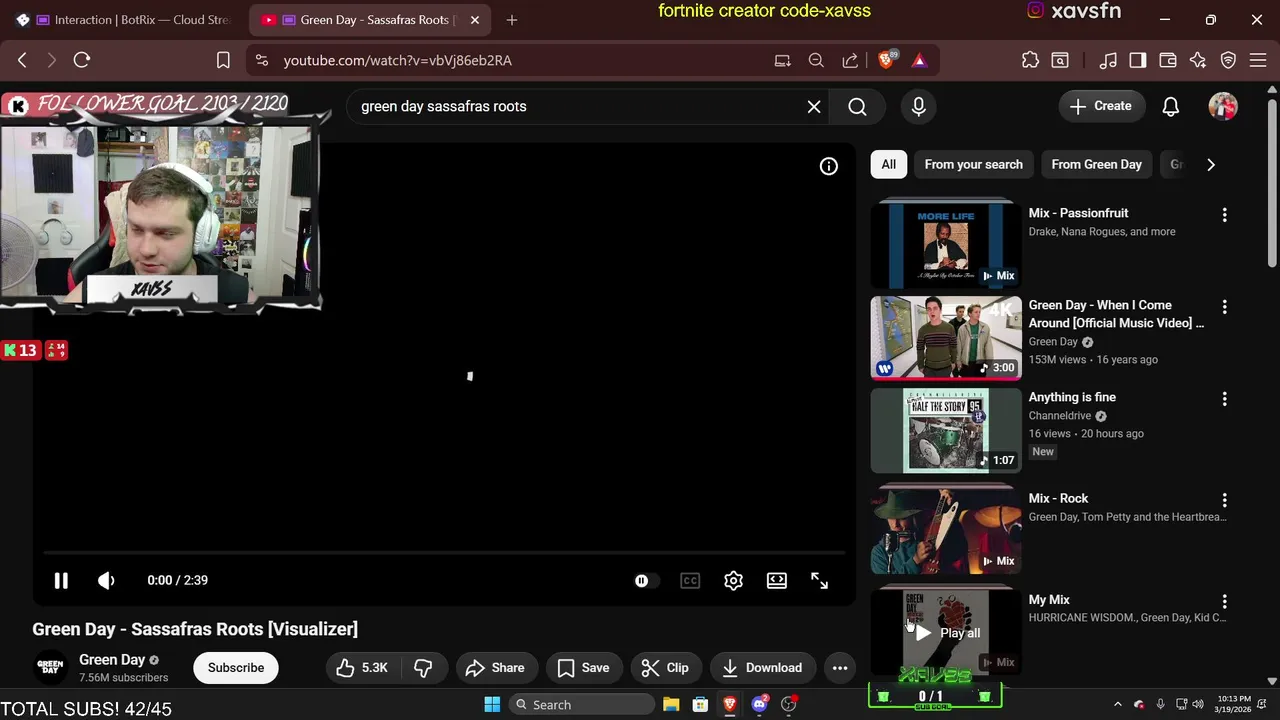Like the video (5.3K)

coord(362,668)
